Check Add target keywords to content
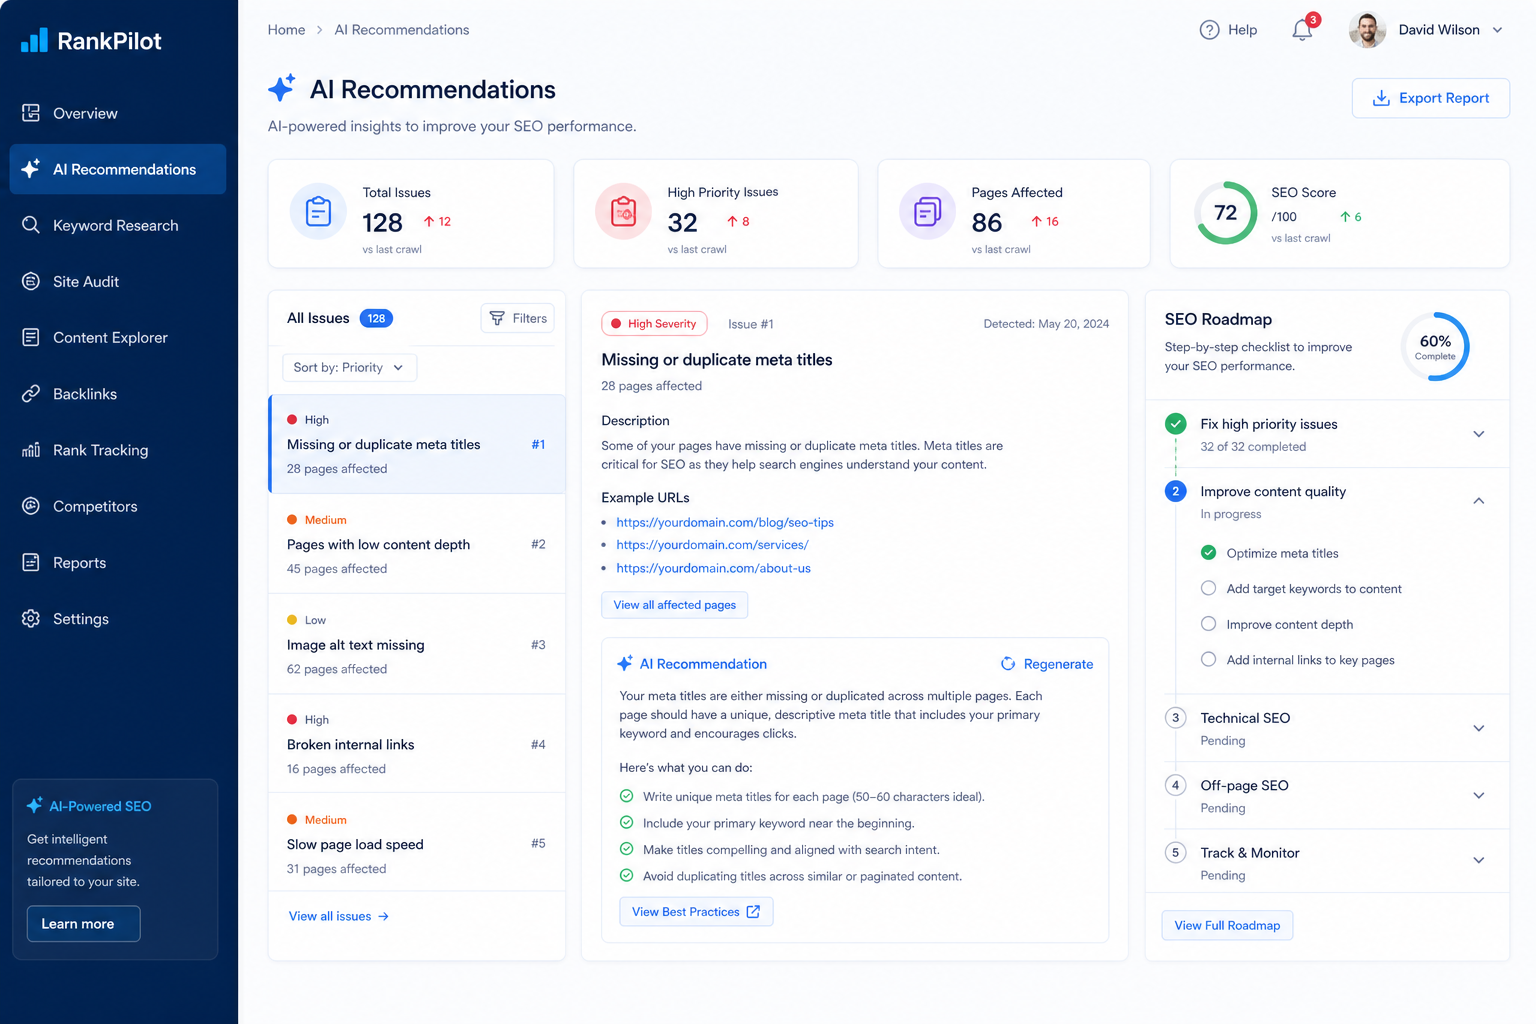The image size is (1536, 1024). (1208, 588)
